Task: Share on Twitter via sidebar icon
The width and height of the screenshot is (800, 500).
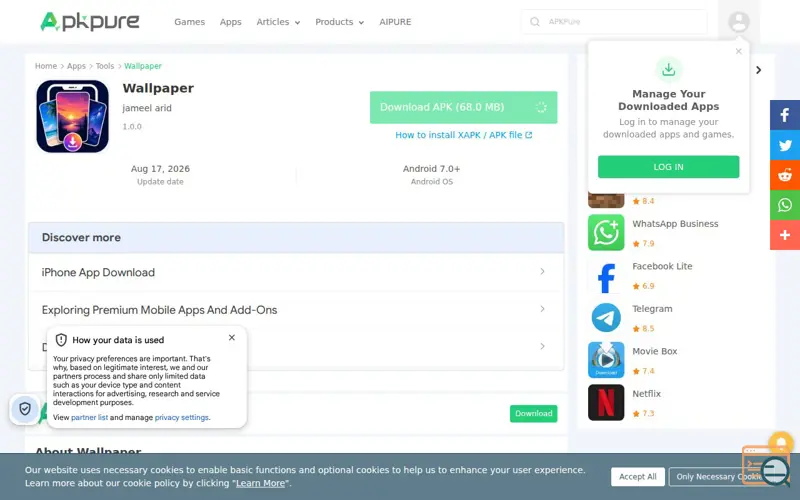Action: tap(785, 145)
